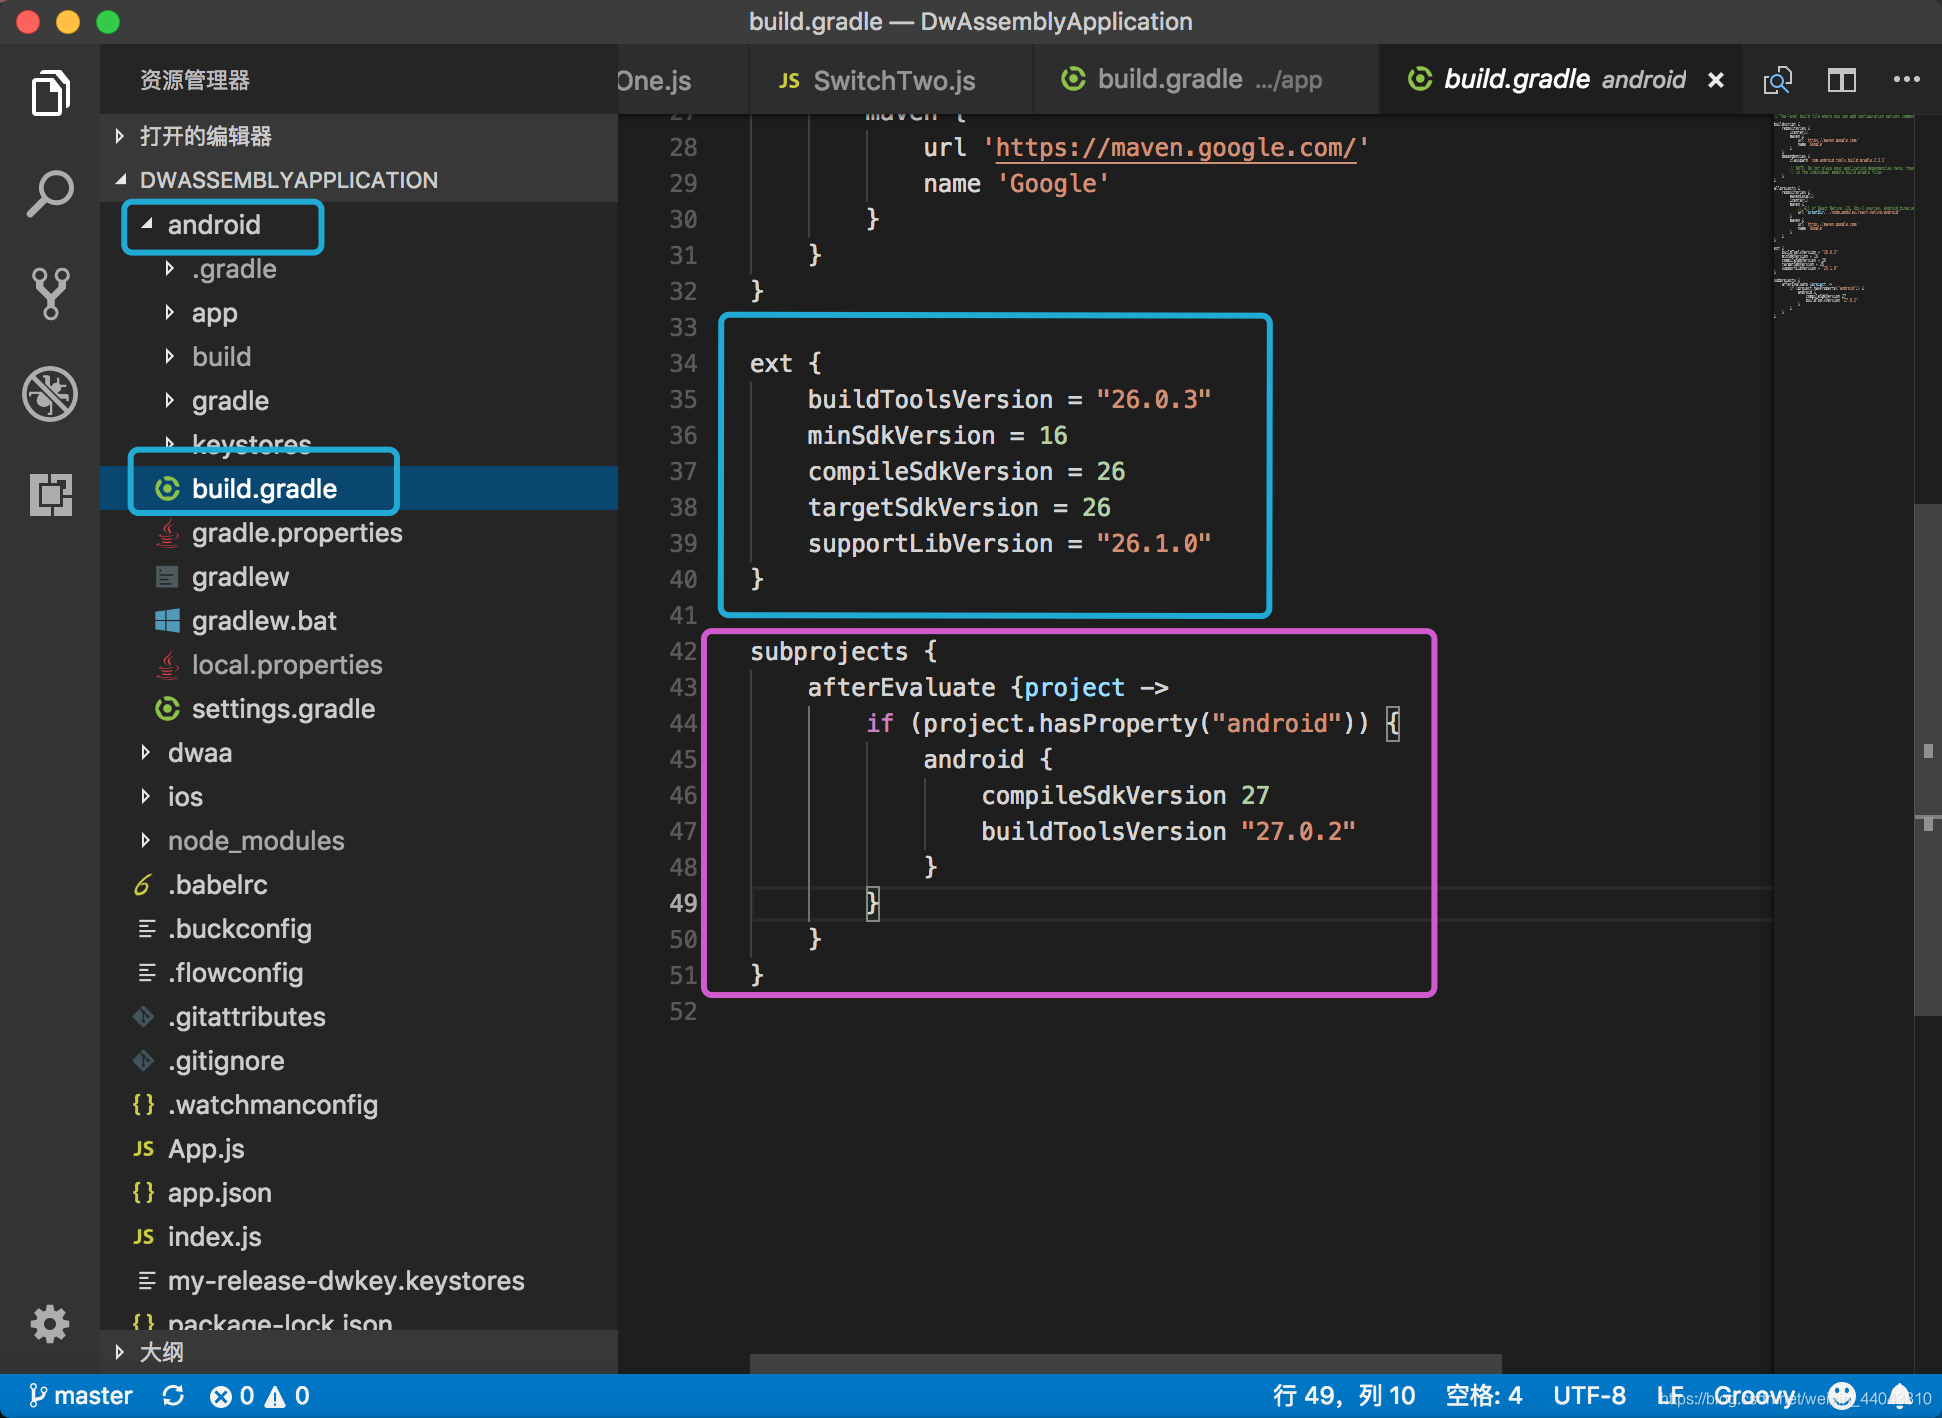
Task: Click the master git branch indicator
Action: tap(80, 1396)
